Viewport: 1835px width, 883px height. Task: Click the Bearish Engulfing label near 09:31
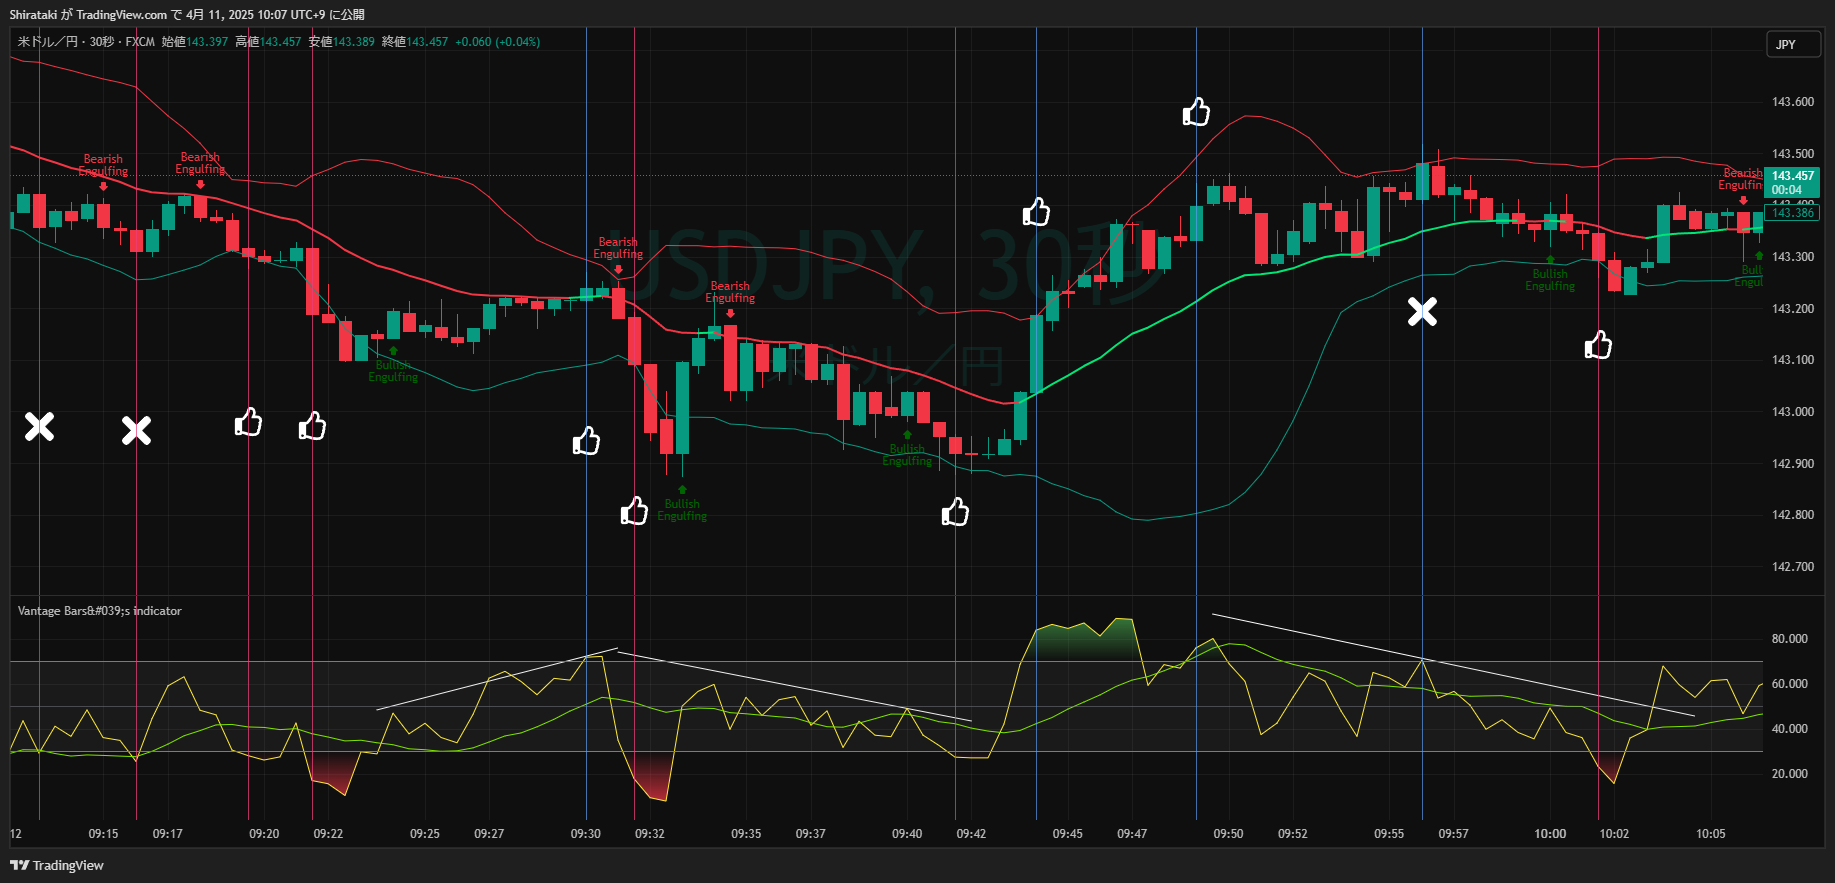[618, 248]
